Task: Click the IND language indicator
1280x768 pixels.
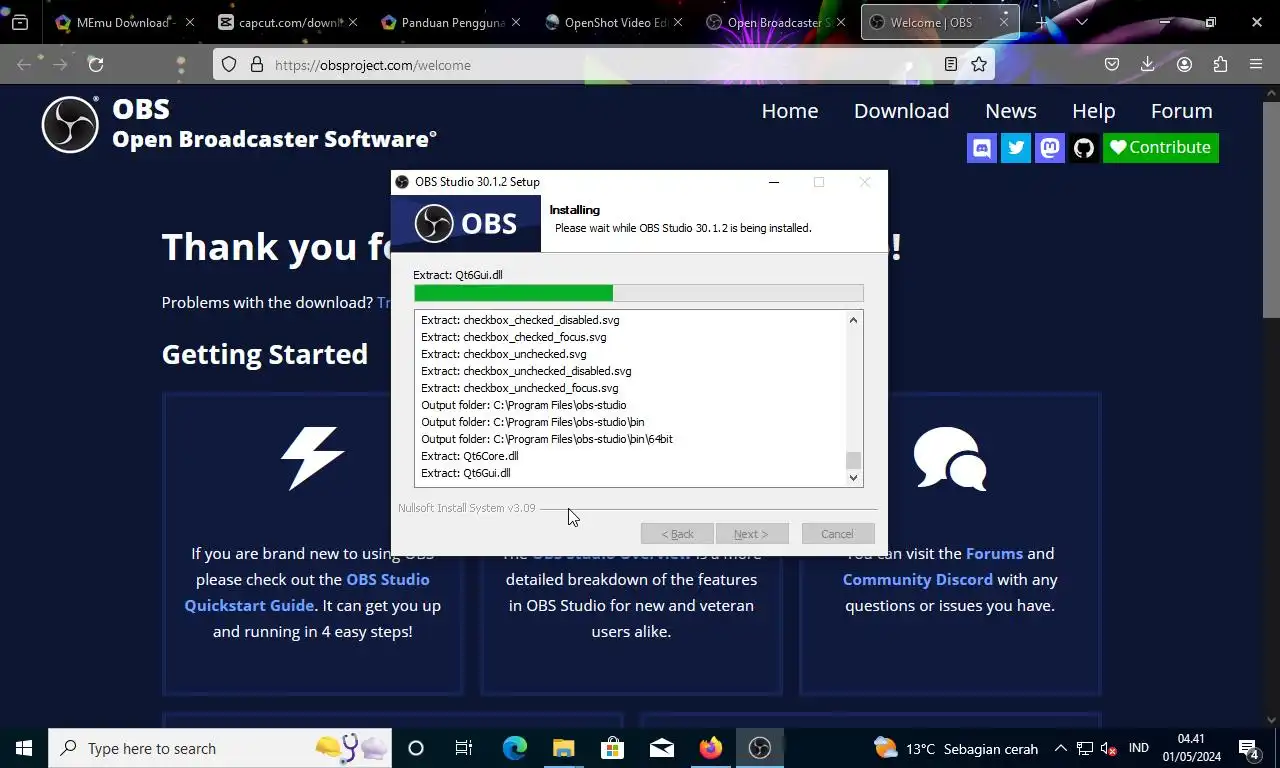Action: (x=1138, y=748)
